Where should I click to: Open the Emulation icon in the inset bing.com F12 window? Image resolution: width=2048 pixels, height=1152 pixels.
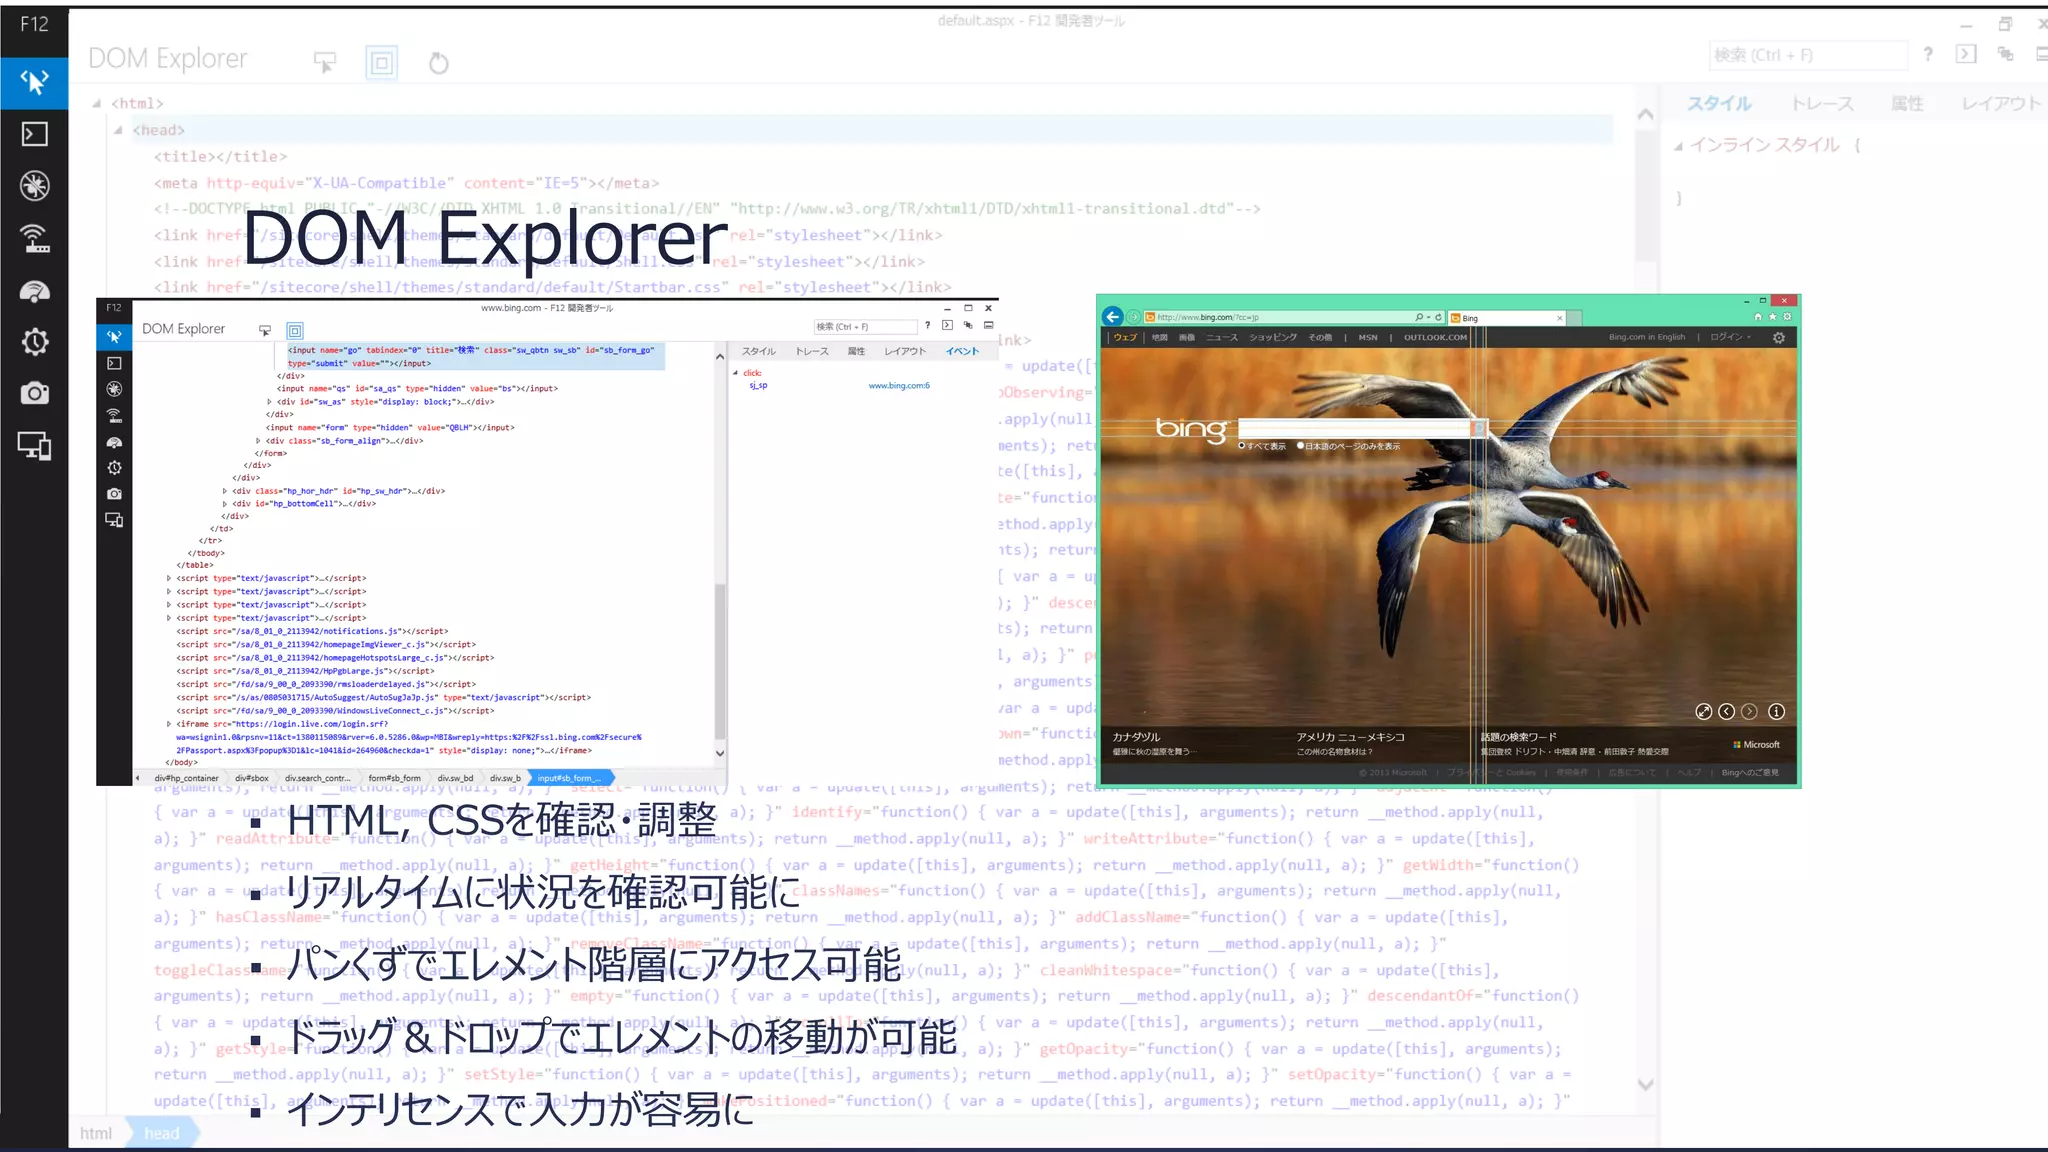[x=114, y=520]
